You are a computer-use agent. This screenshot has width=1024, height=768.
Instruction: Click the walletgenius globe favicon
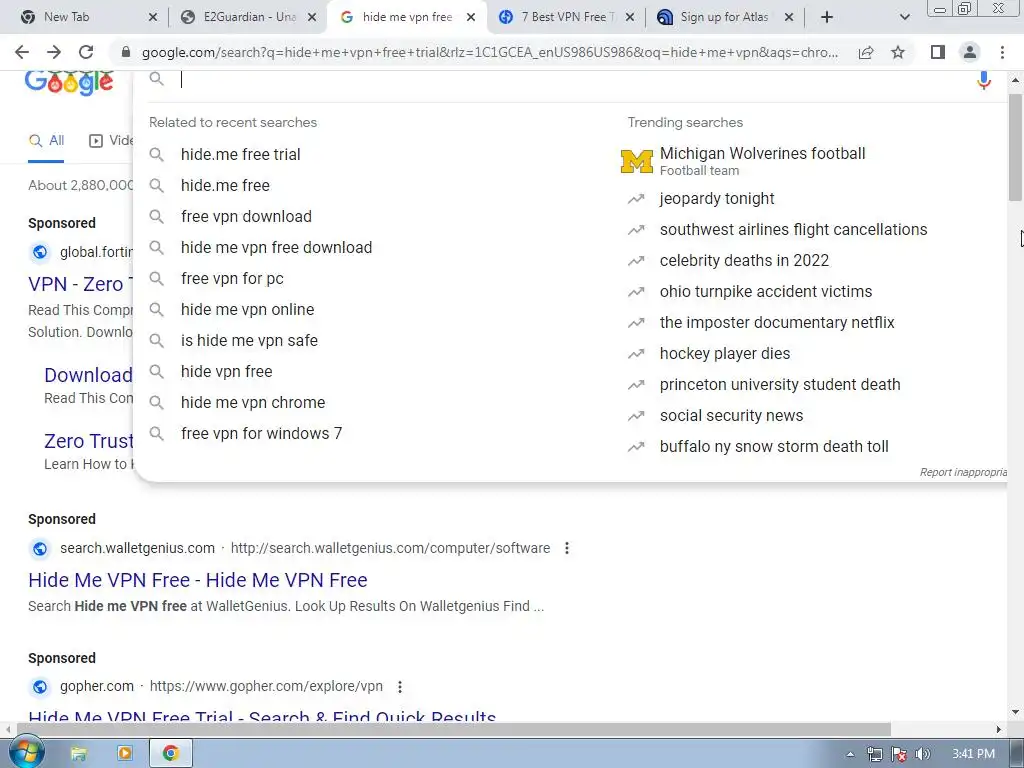40,549
